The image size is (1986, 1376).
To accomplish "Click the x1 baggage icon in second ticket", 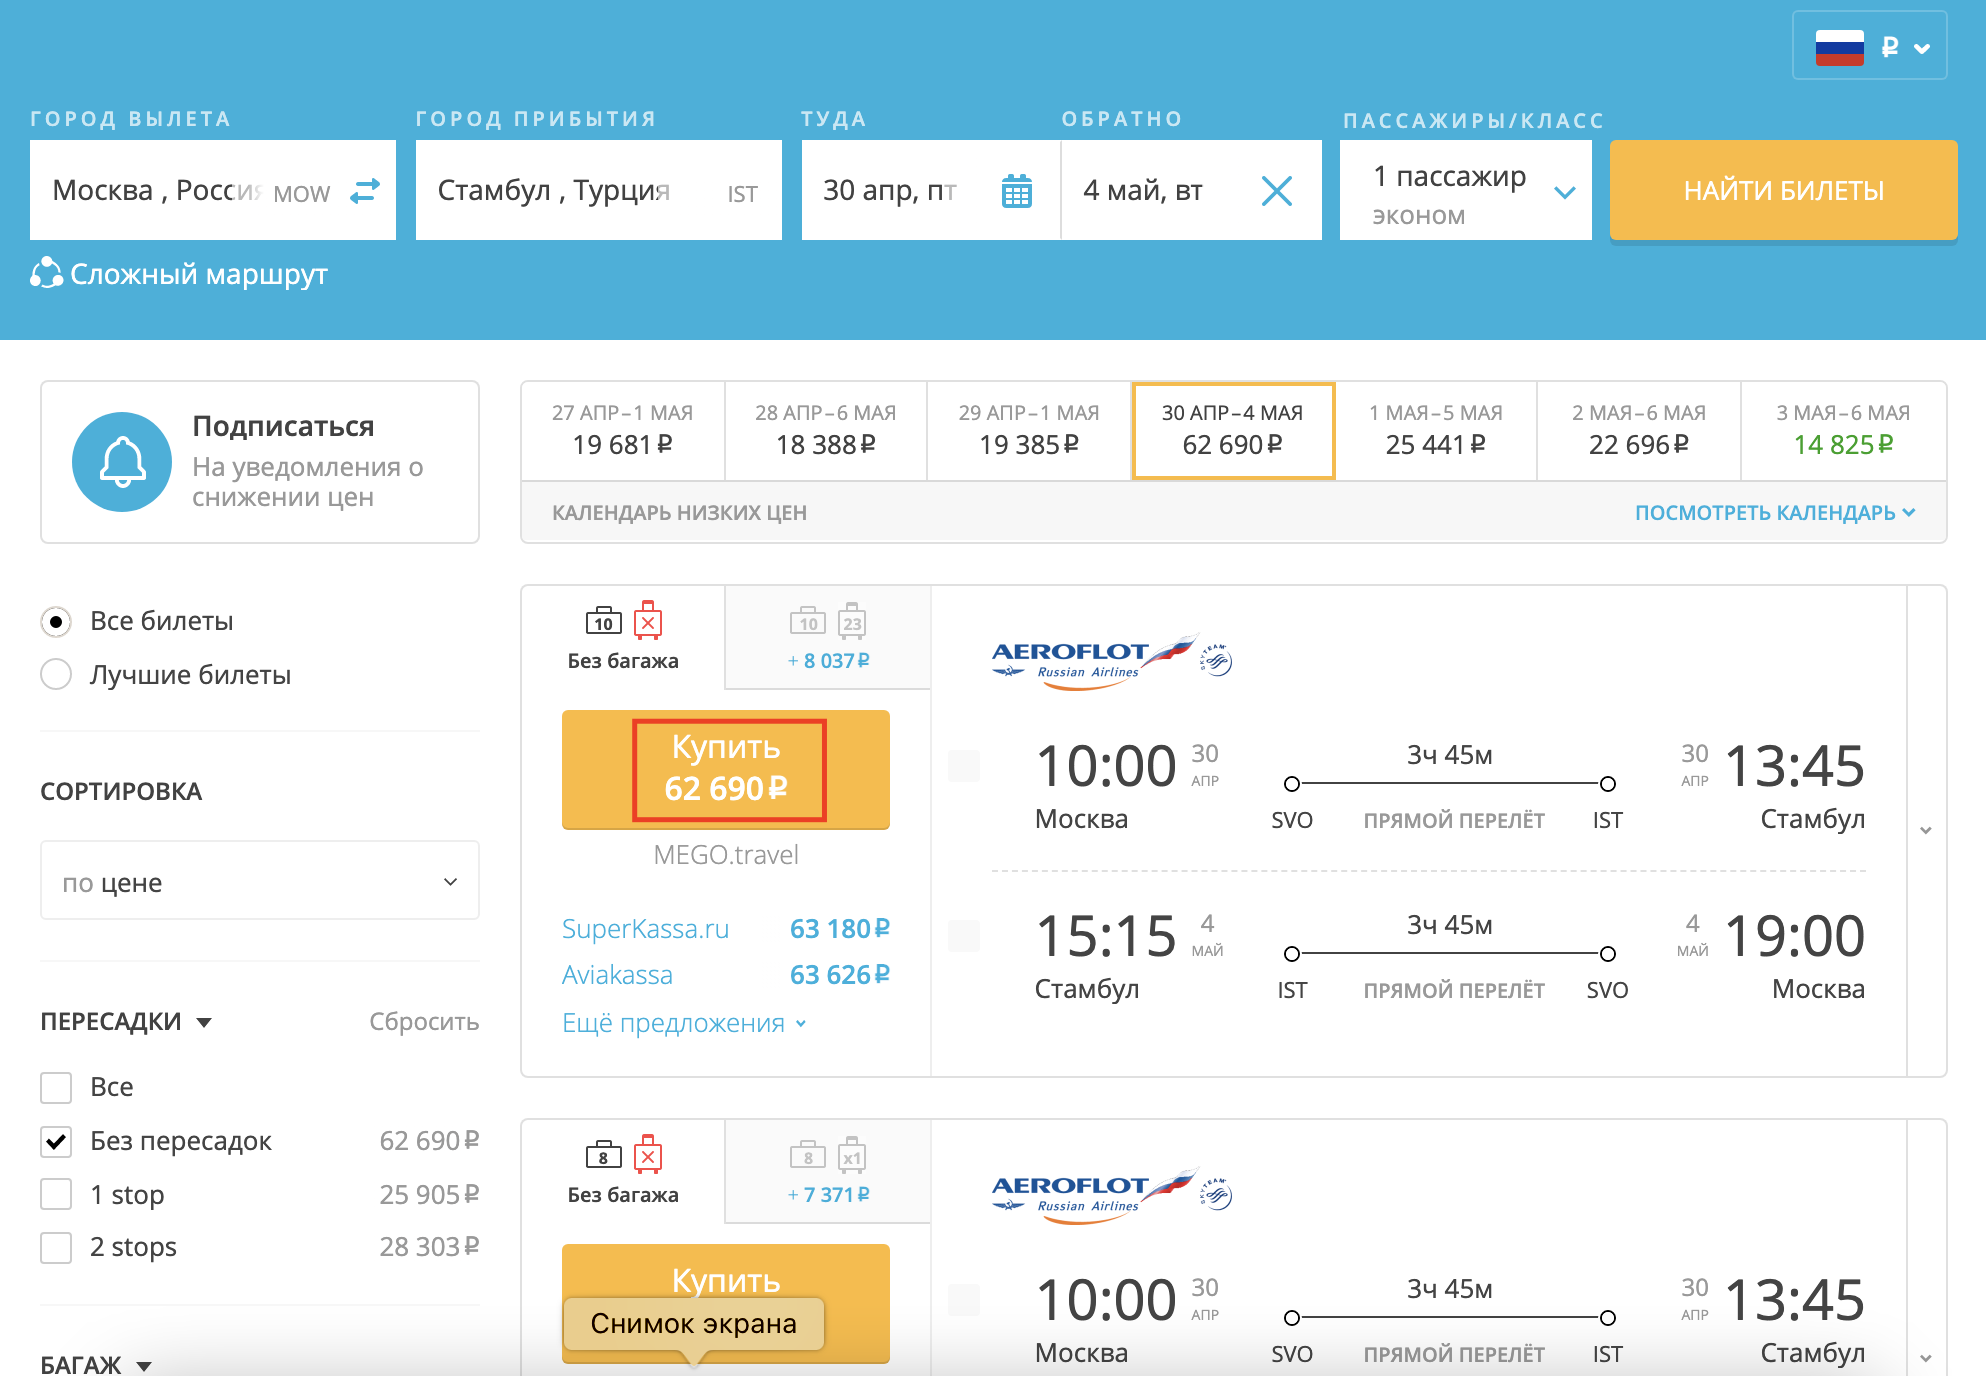I will point(852,1155).
